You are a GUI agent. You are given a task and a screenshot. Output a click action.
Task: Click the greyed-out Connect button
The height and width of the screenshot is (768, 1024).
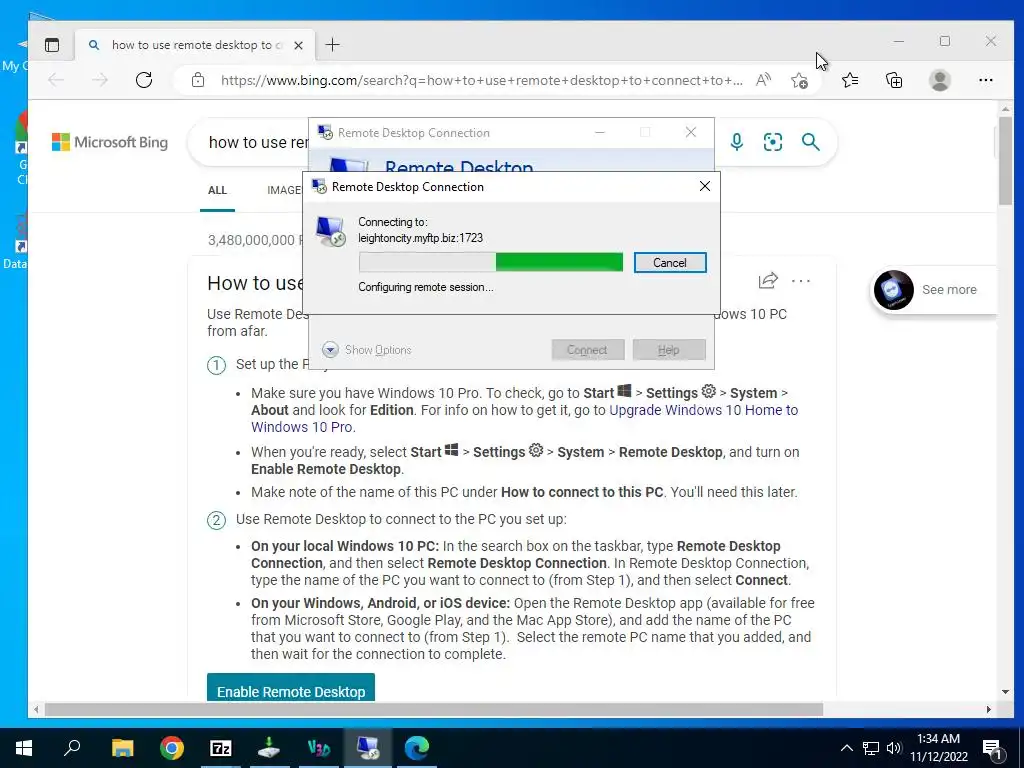click(x=587, y=349)
